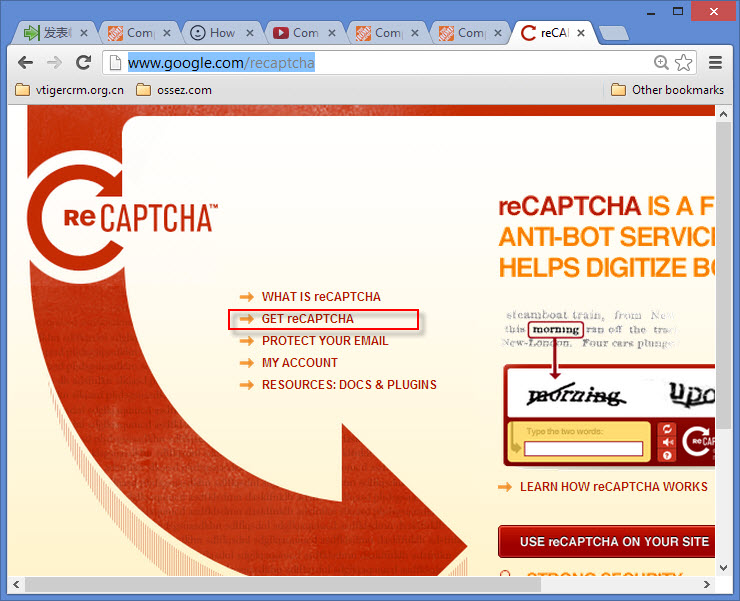
Task: Go back with the browser back arrow
Action: point(25,62)
